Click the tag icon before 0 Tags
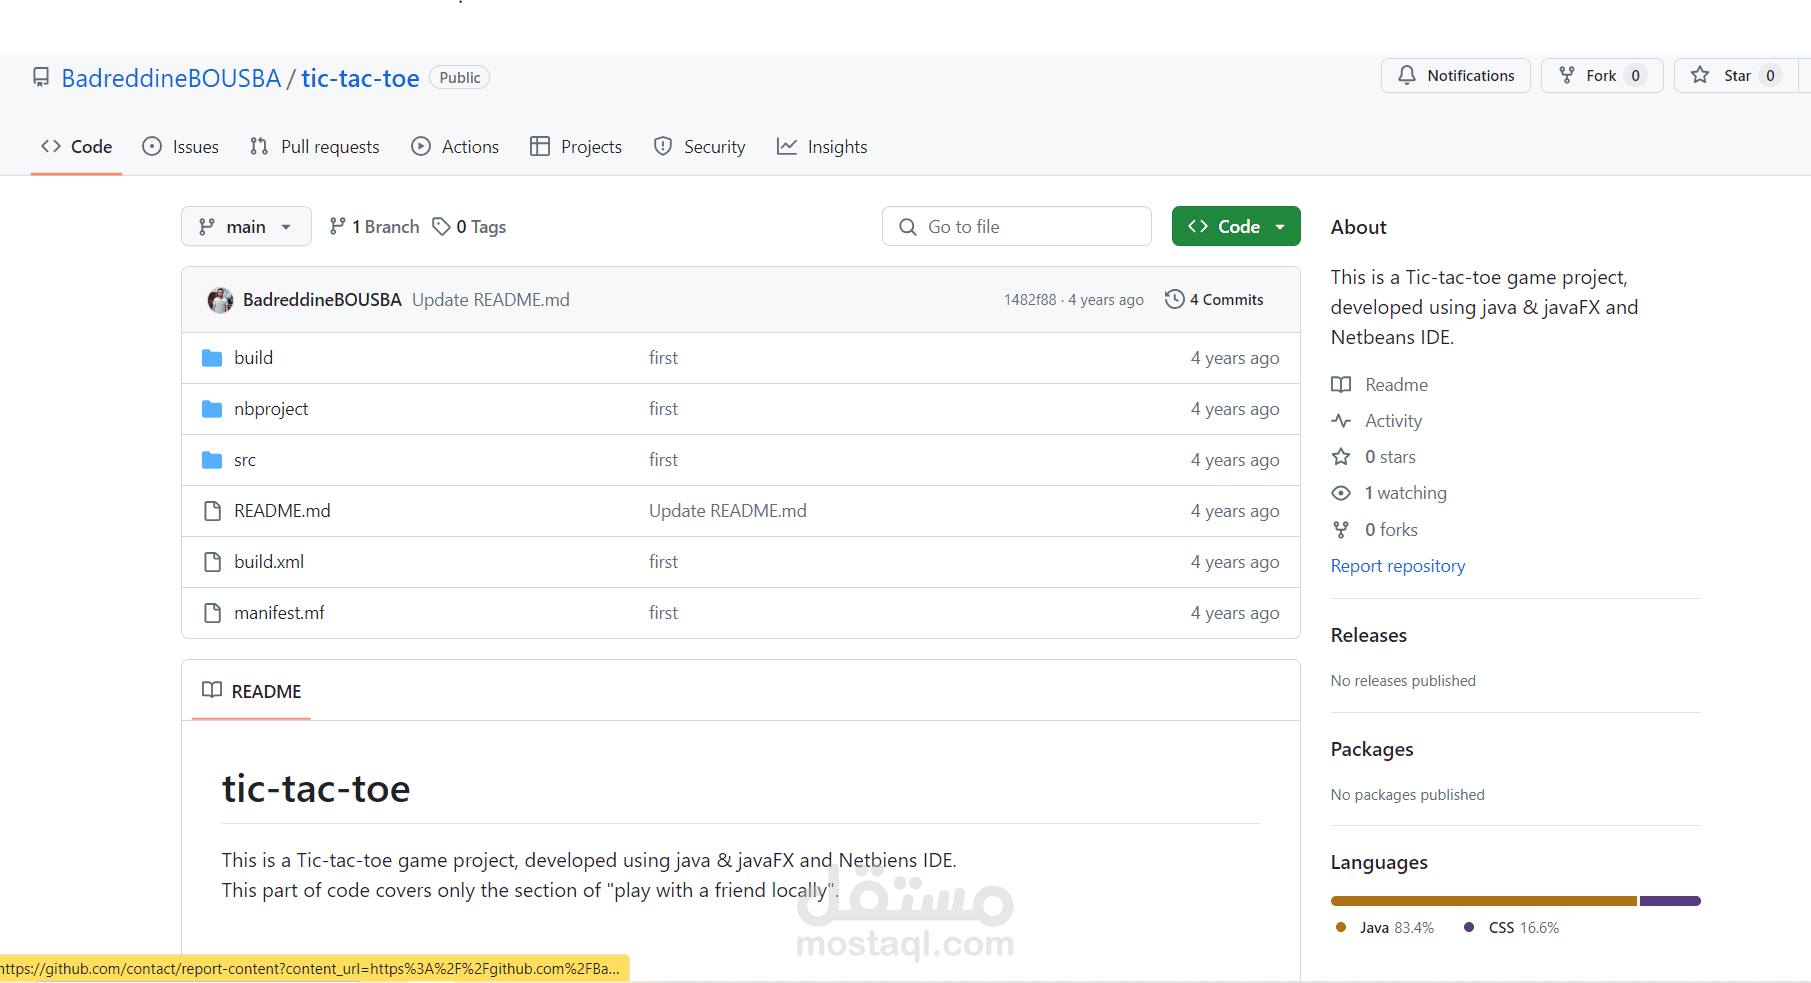Screen dimensions: 1811x983 (441, 227)
